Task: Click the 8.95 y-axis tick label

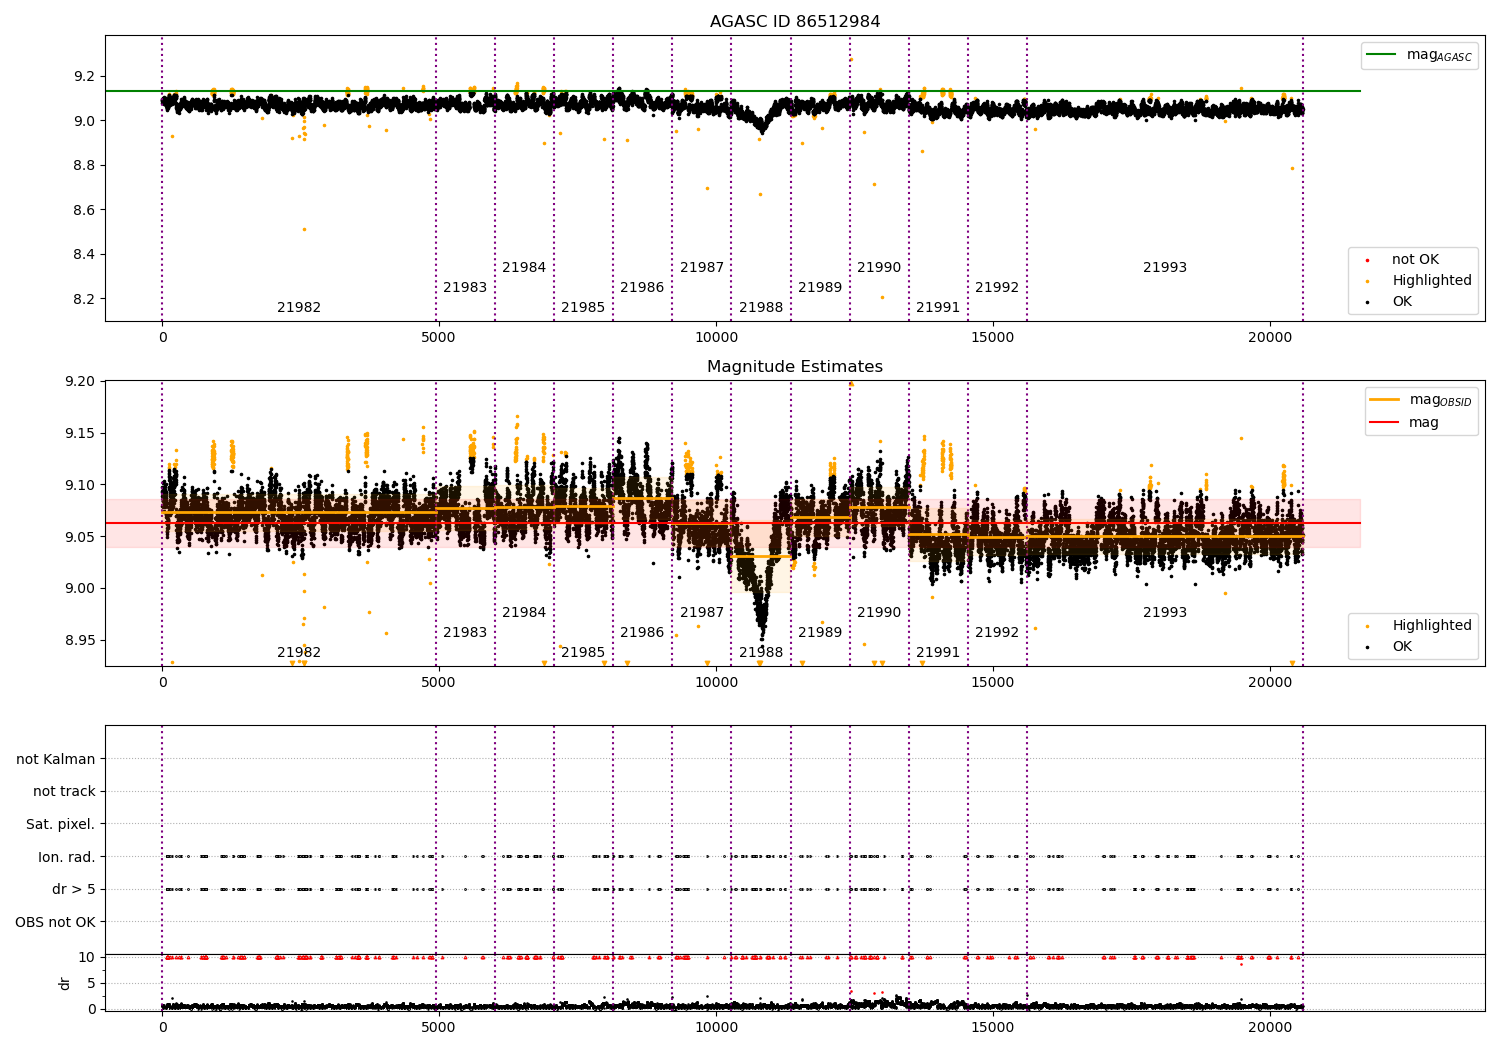Action: point(80,640)
